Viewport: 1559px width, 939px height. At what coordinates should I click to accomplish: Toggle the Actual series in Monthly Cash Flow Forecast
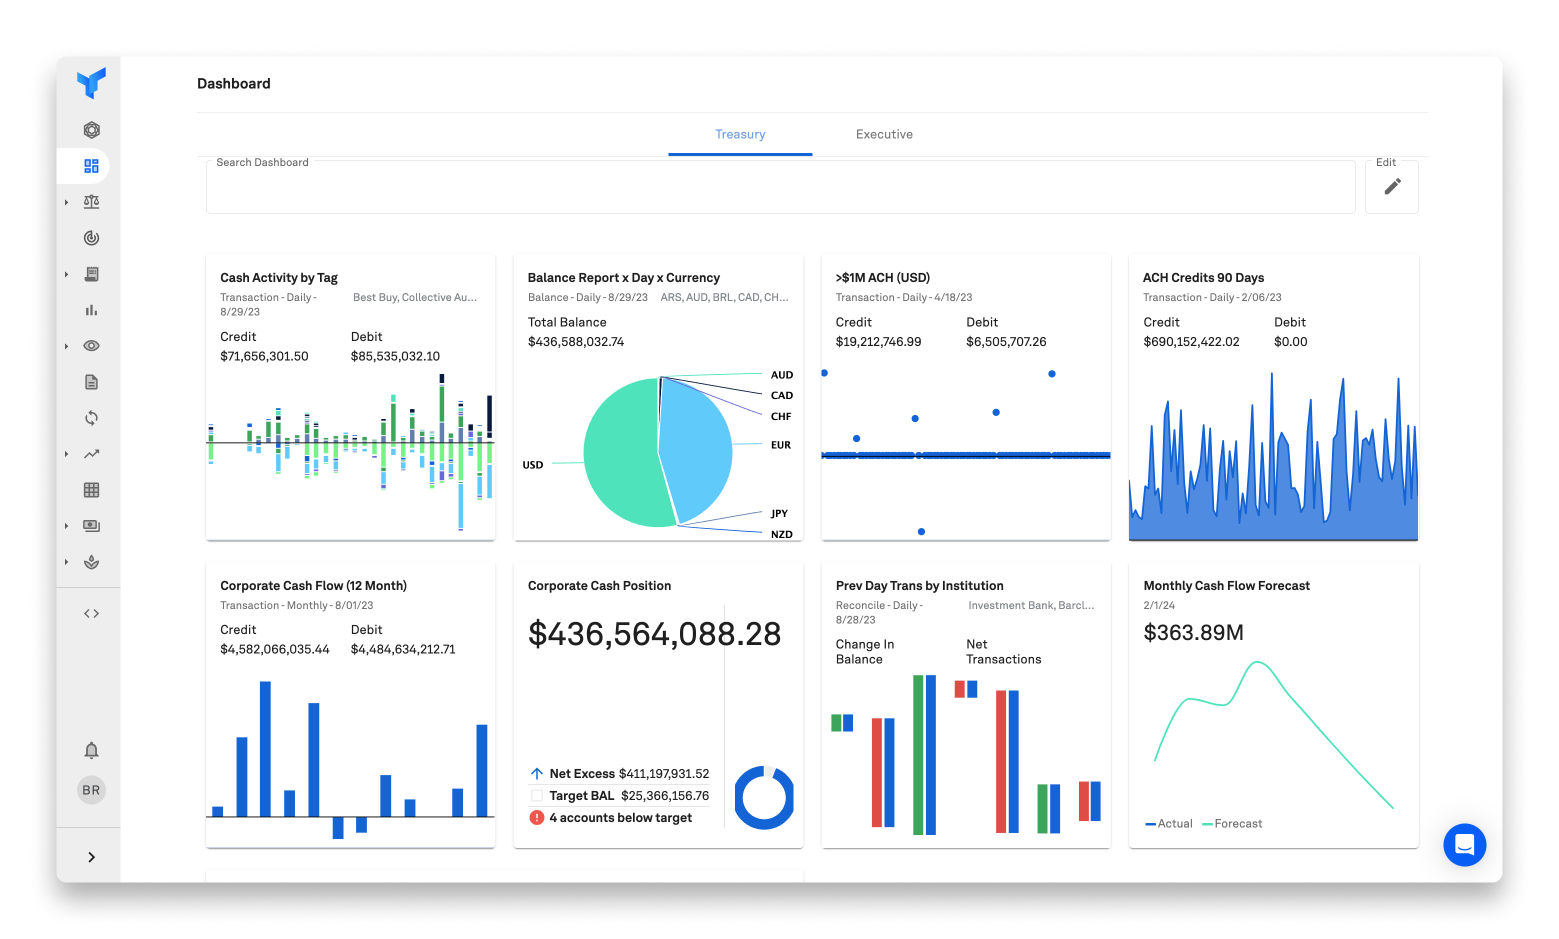click(x=1168, y=823)
